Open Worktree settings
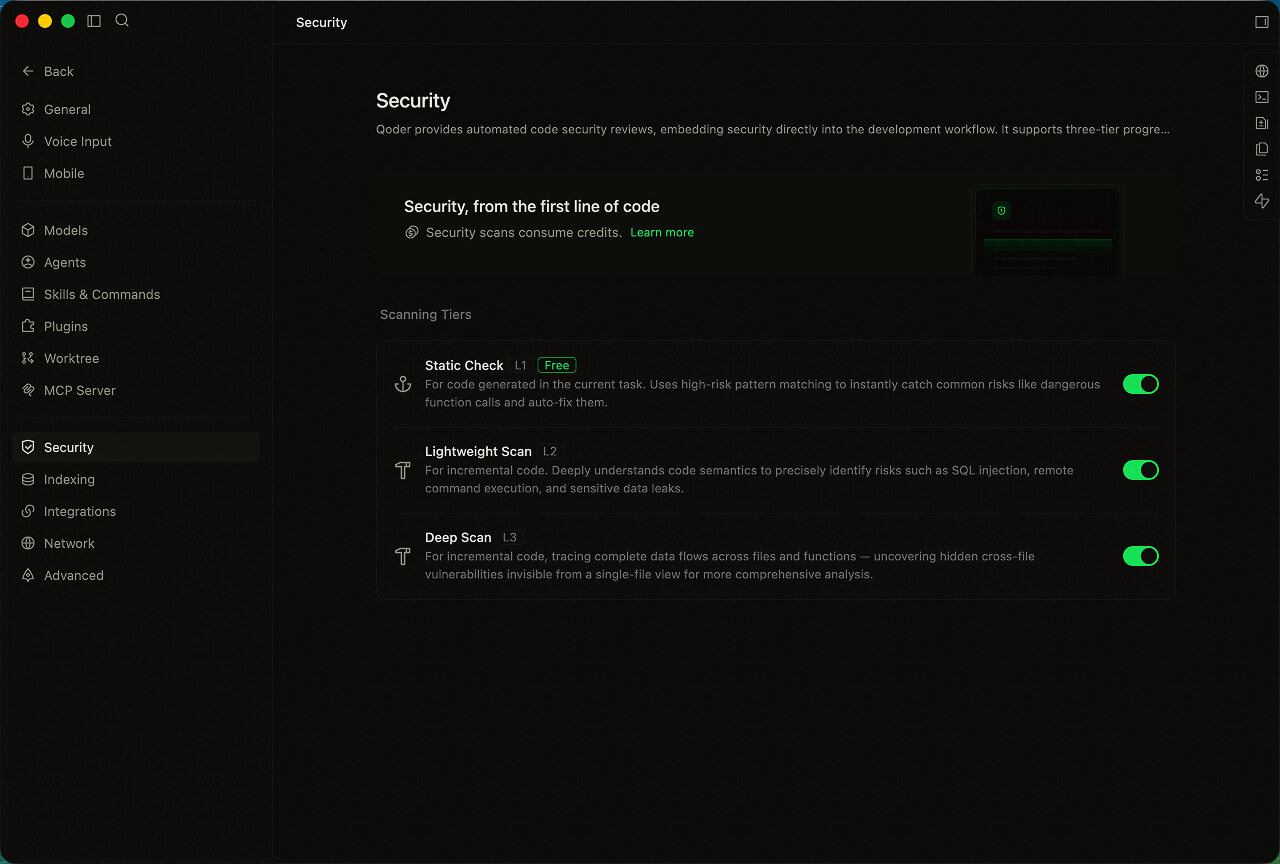The width and height of the screenshot is (1280, 864). [x=136, y=358]
